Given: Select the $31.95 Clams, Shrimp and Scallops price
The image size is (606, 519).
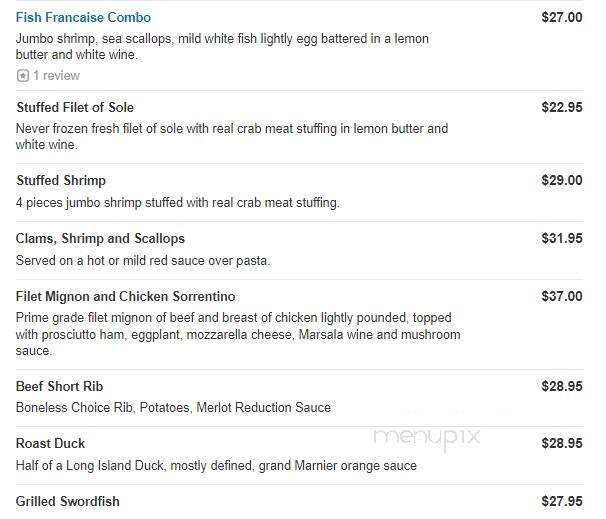Looking at the screenshot, I should click(x=561, y=238).
